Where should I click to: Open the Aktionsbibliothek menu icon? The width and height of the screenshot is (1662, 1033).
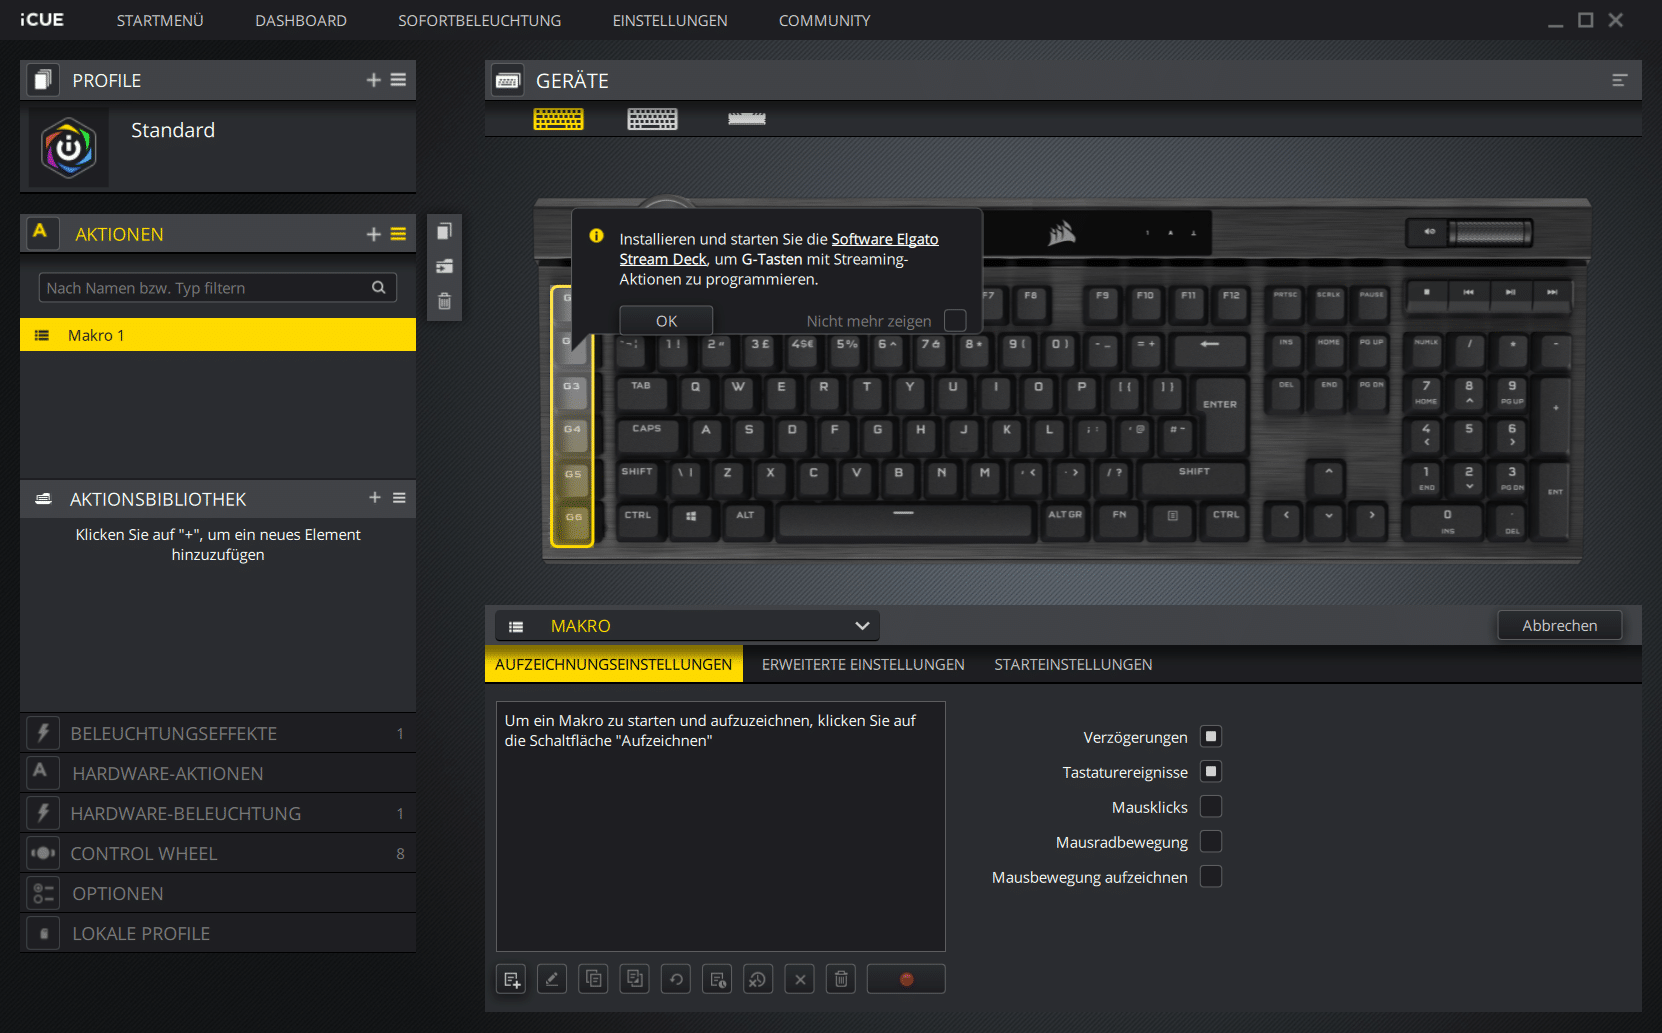[399, 498]
